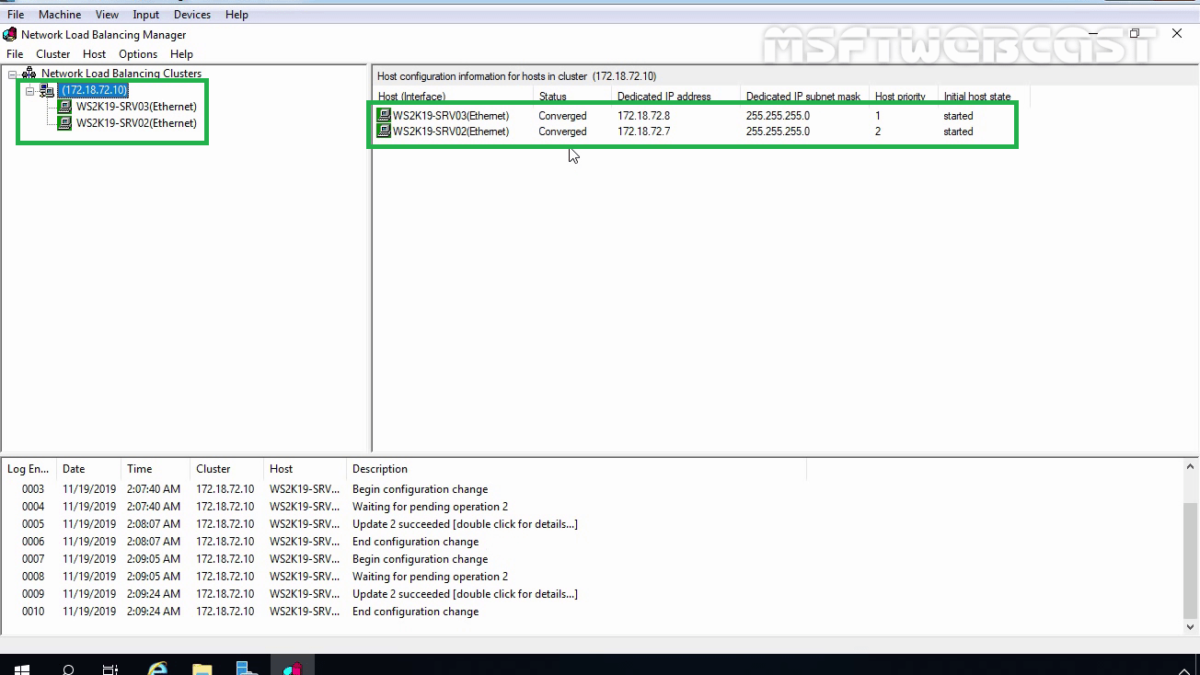Sort by Host priority column header
Image resolution: width=1200 pixels, height=675 pixels.
[904, 97]
